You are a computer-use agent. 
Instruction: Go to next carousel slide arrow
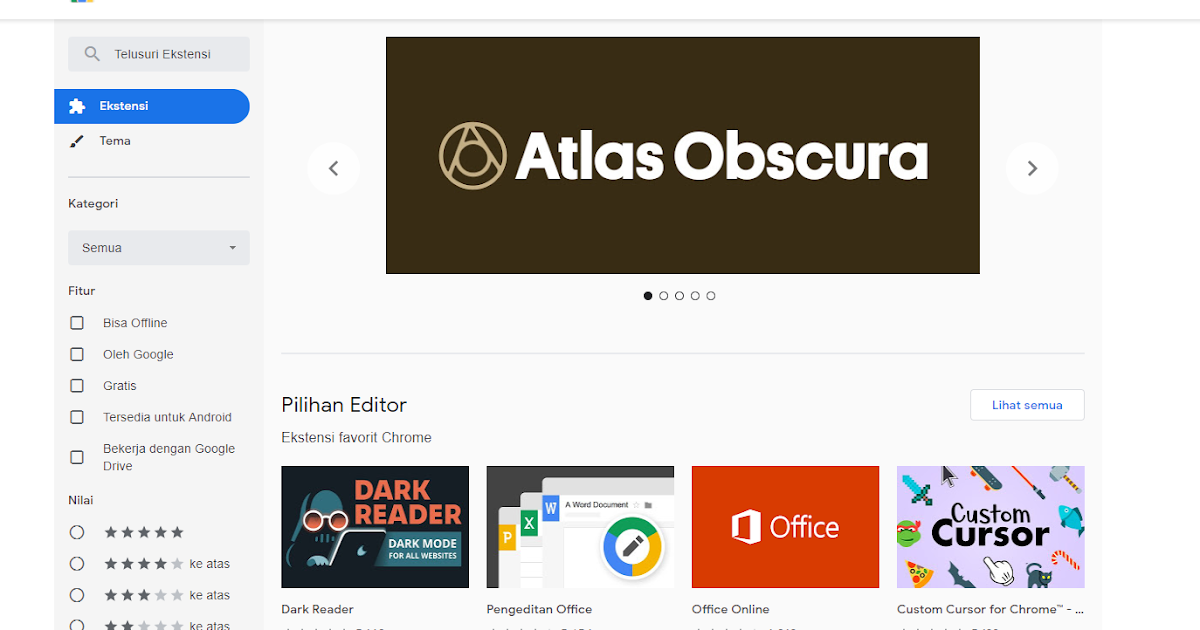1032,168
